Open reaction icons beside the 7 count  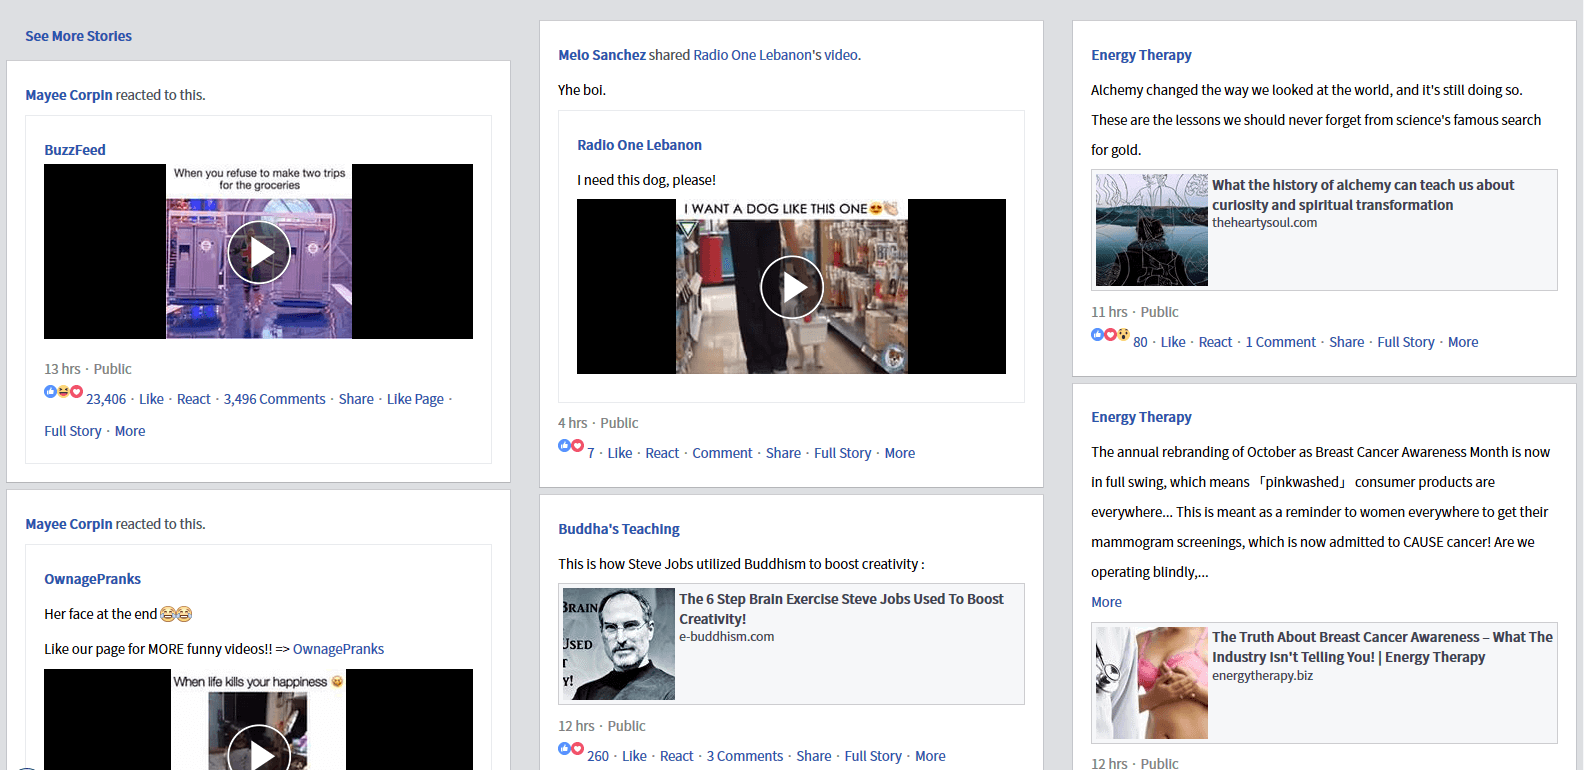click(x=570, y=445)
